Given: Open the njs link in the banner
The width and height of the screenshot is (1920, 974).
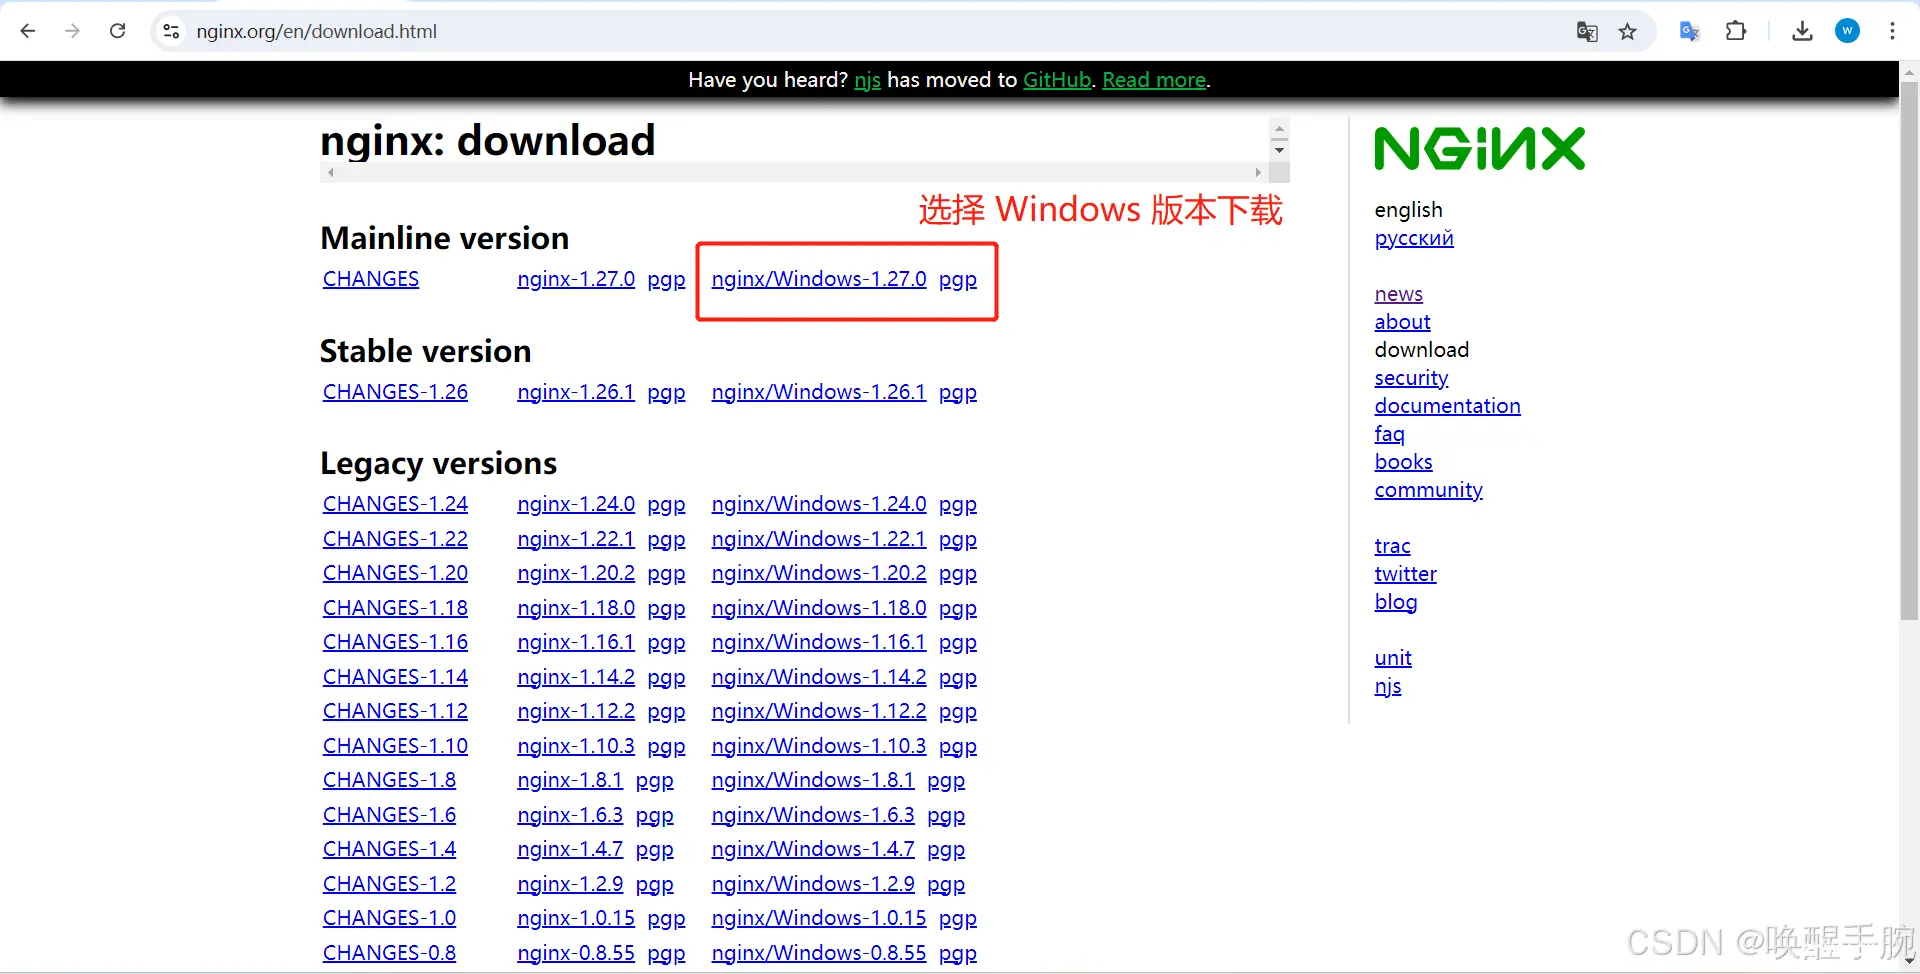Looking at the screenshot, I should 867,80.
